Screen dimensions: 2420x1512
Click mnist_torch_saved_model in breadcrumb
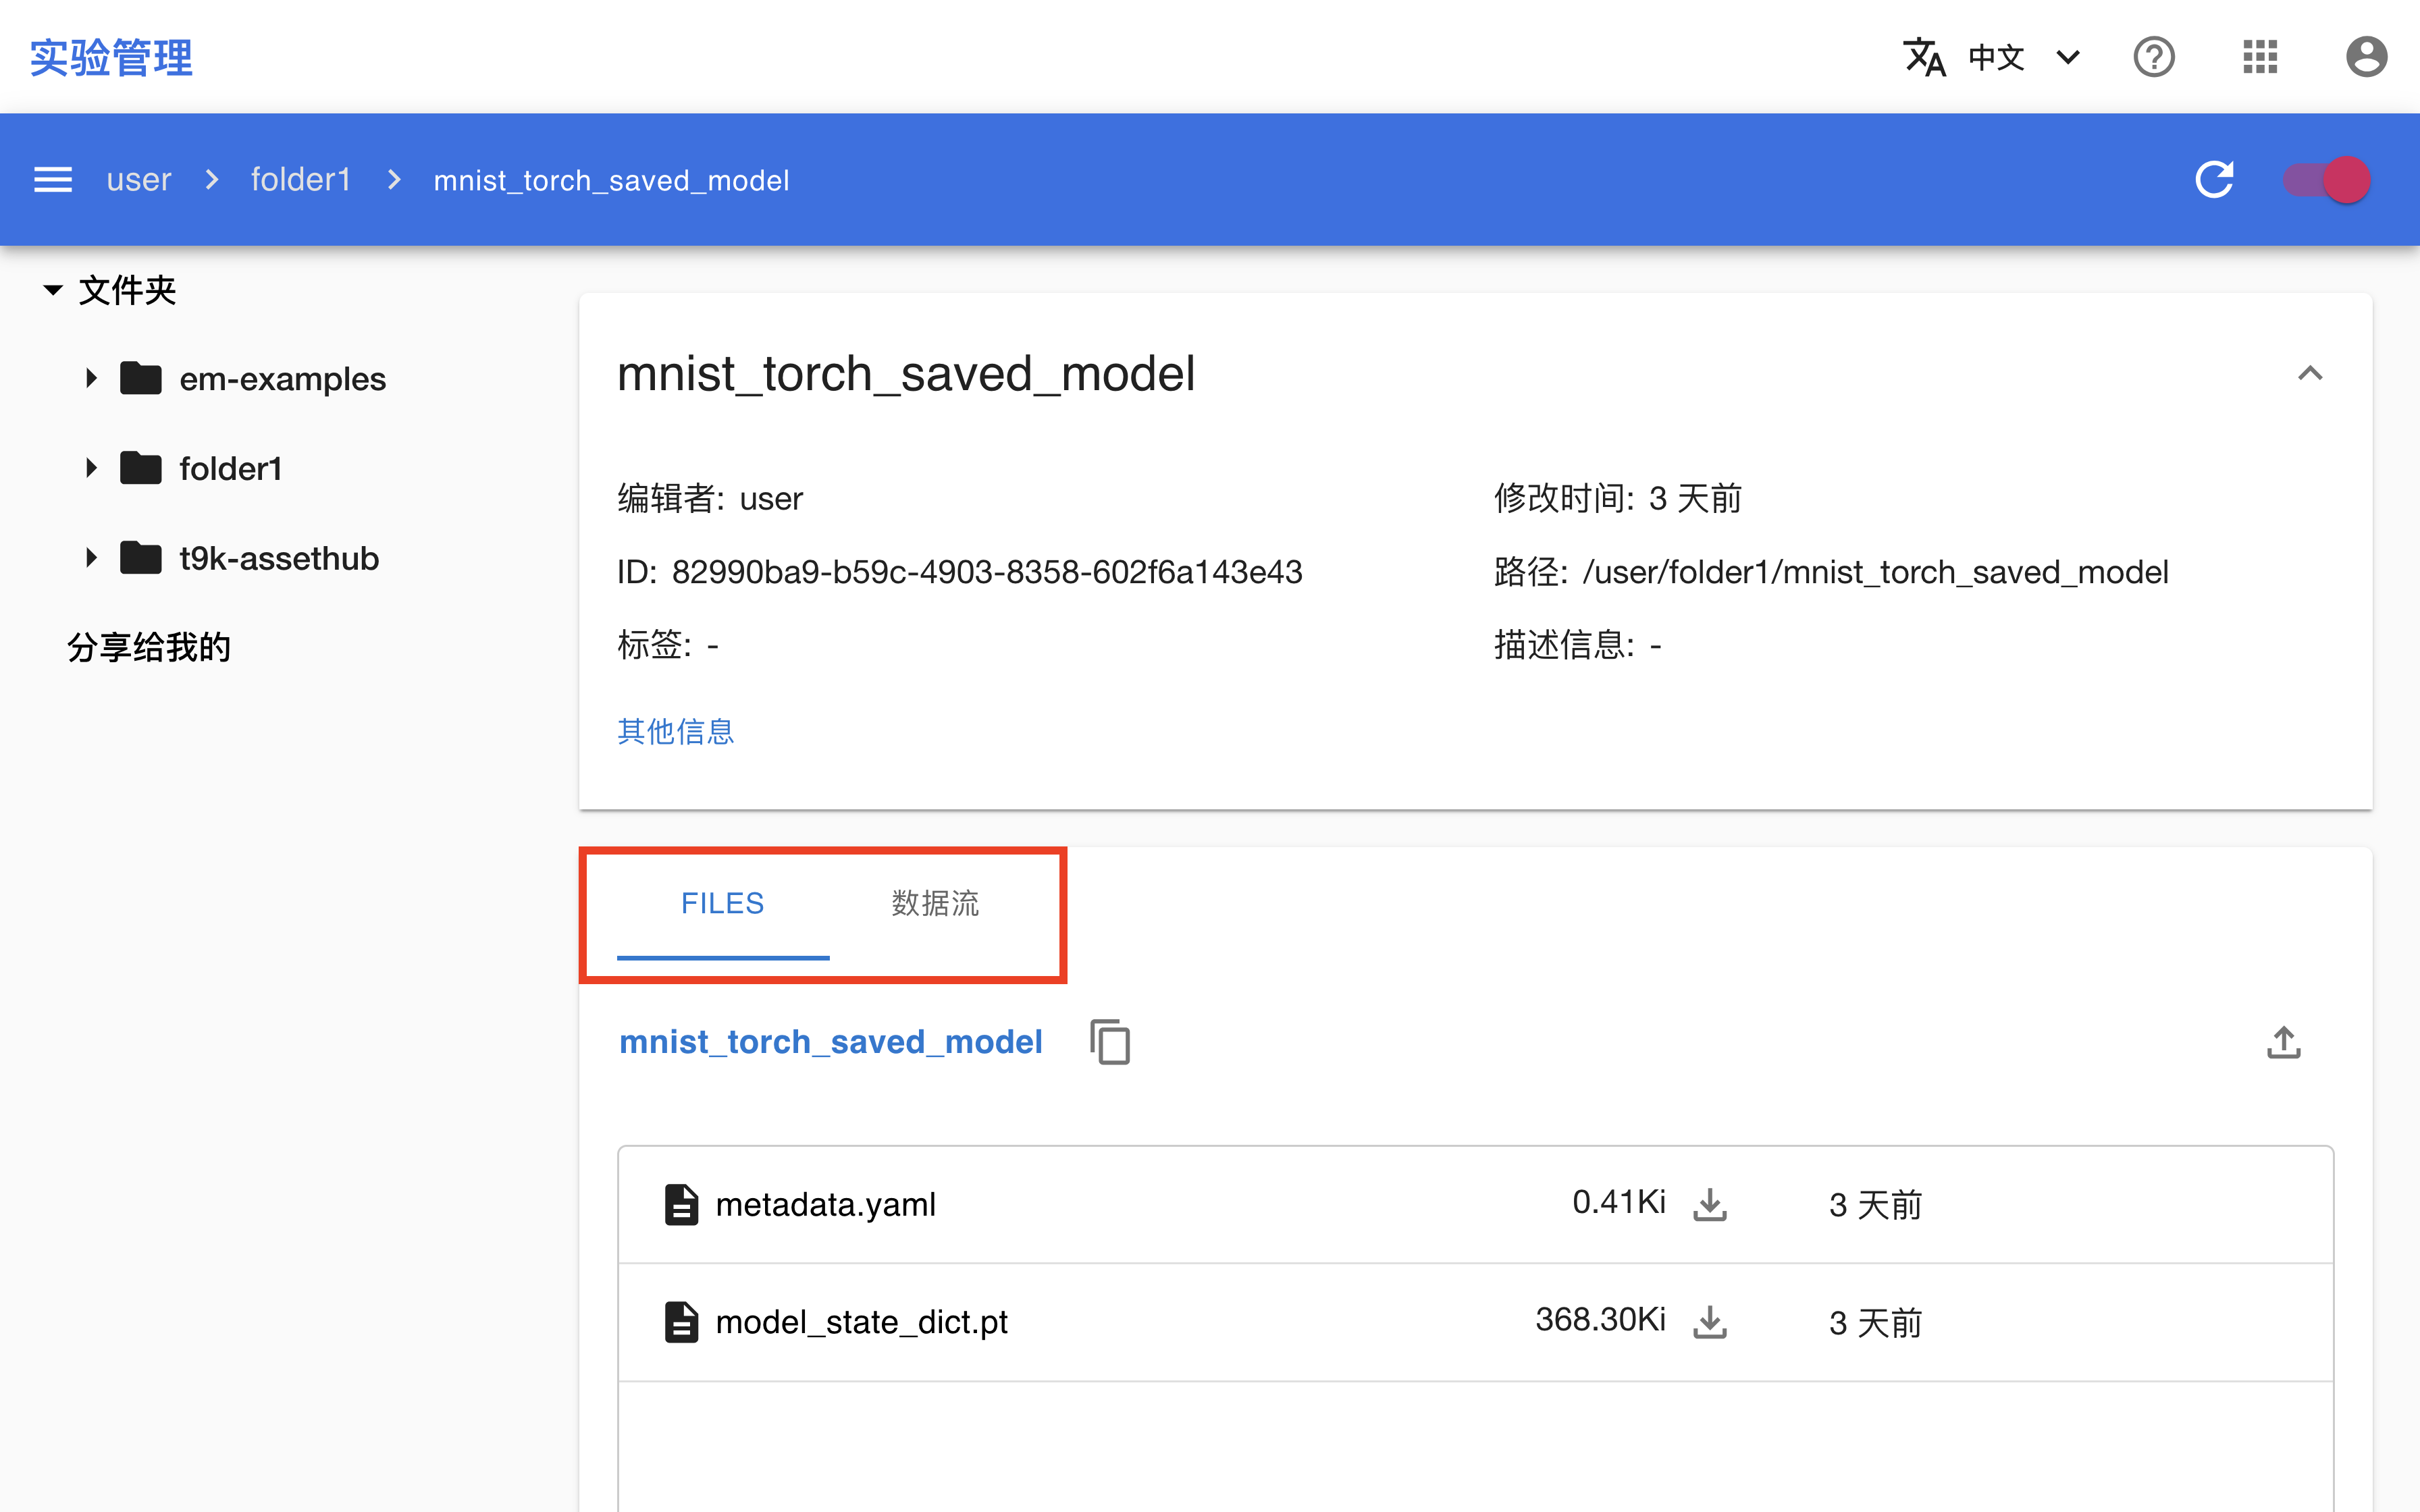pos(611,180)
